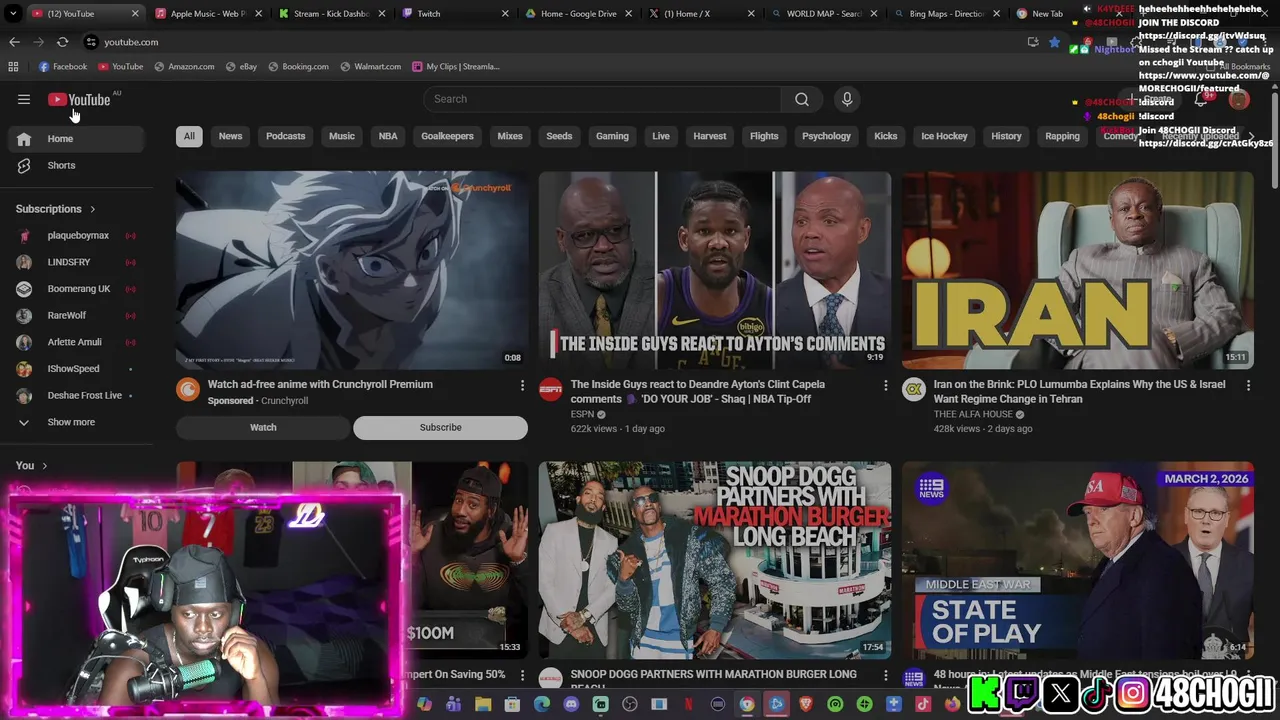Open the Crunchyroll channel avatar
The image size is (1280, 720).
[188, 390]
